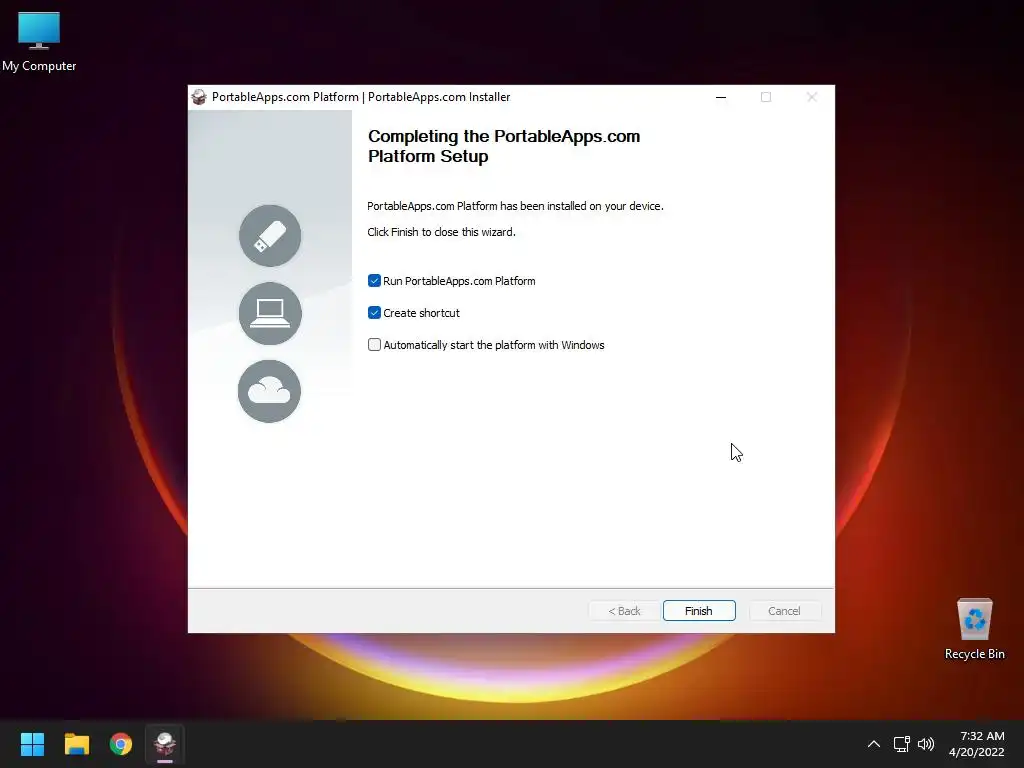1024x768 pixels.
Task: Show hidden system tray icons
Action: tap(874, 744)
